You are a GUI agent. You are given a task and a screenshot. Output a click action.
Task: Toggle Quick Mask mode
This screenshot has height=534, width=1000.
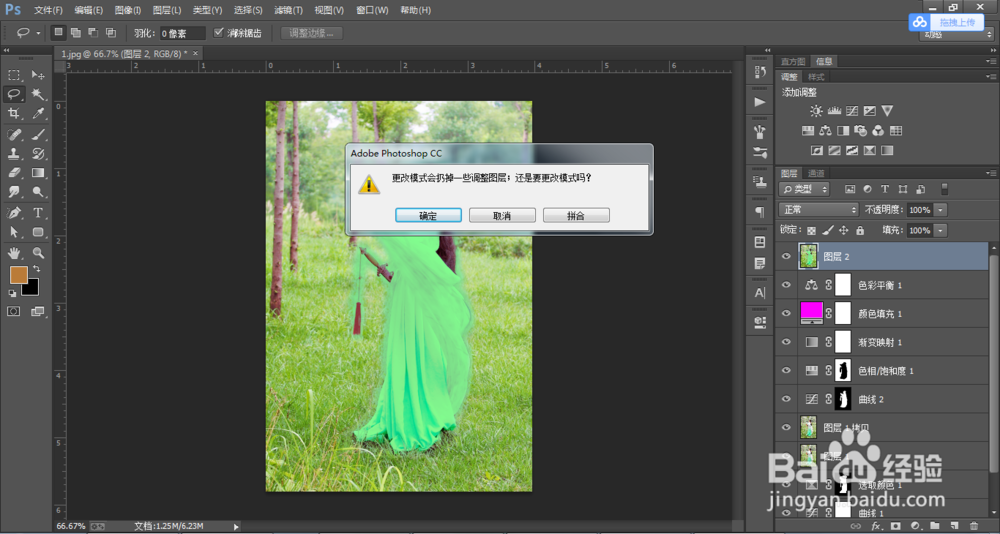coord(14,311)
